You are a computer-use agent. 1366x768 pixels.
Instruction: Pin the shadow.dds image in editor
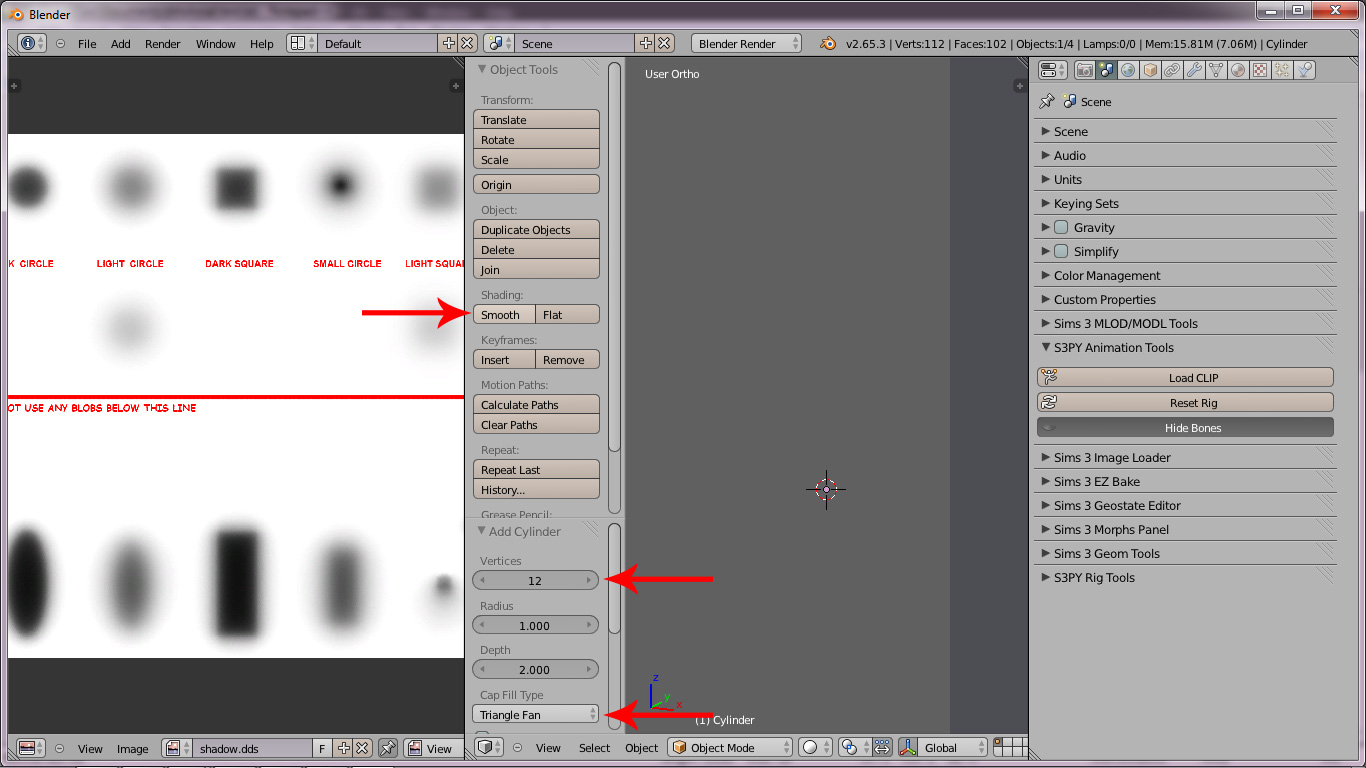[x=388, y=748]
